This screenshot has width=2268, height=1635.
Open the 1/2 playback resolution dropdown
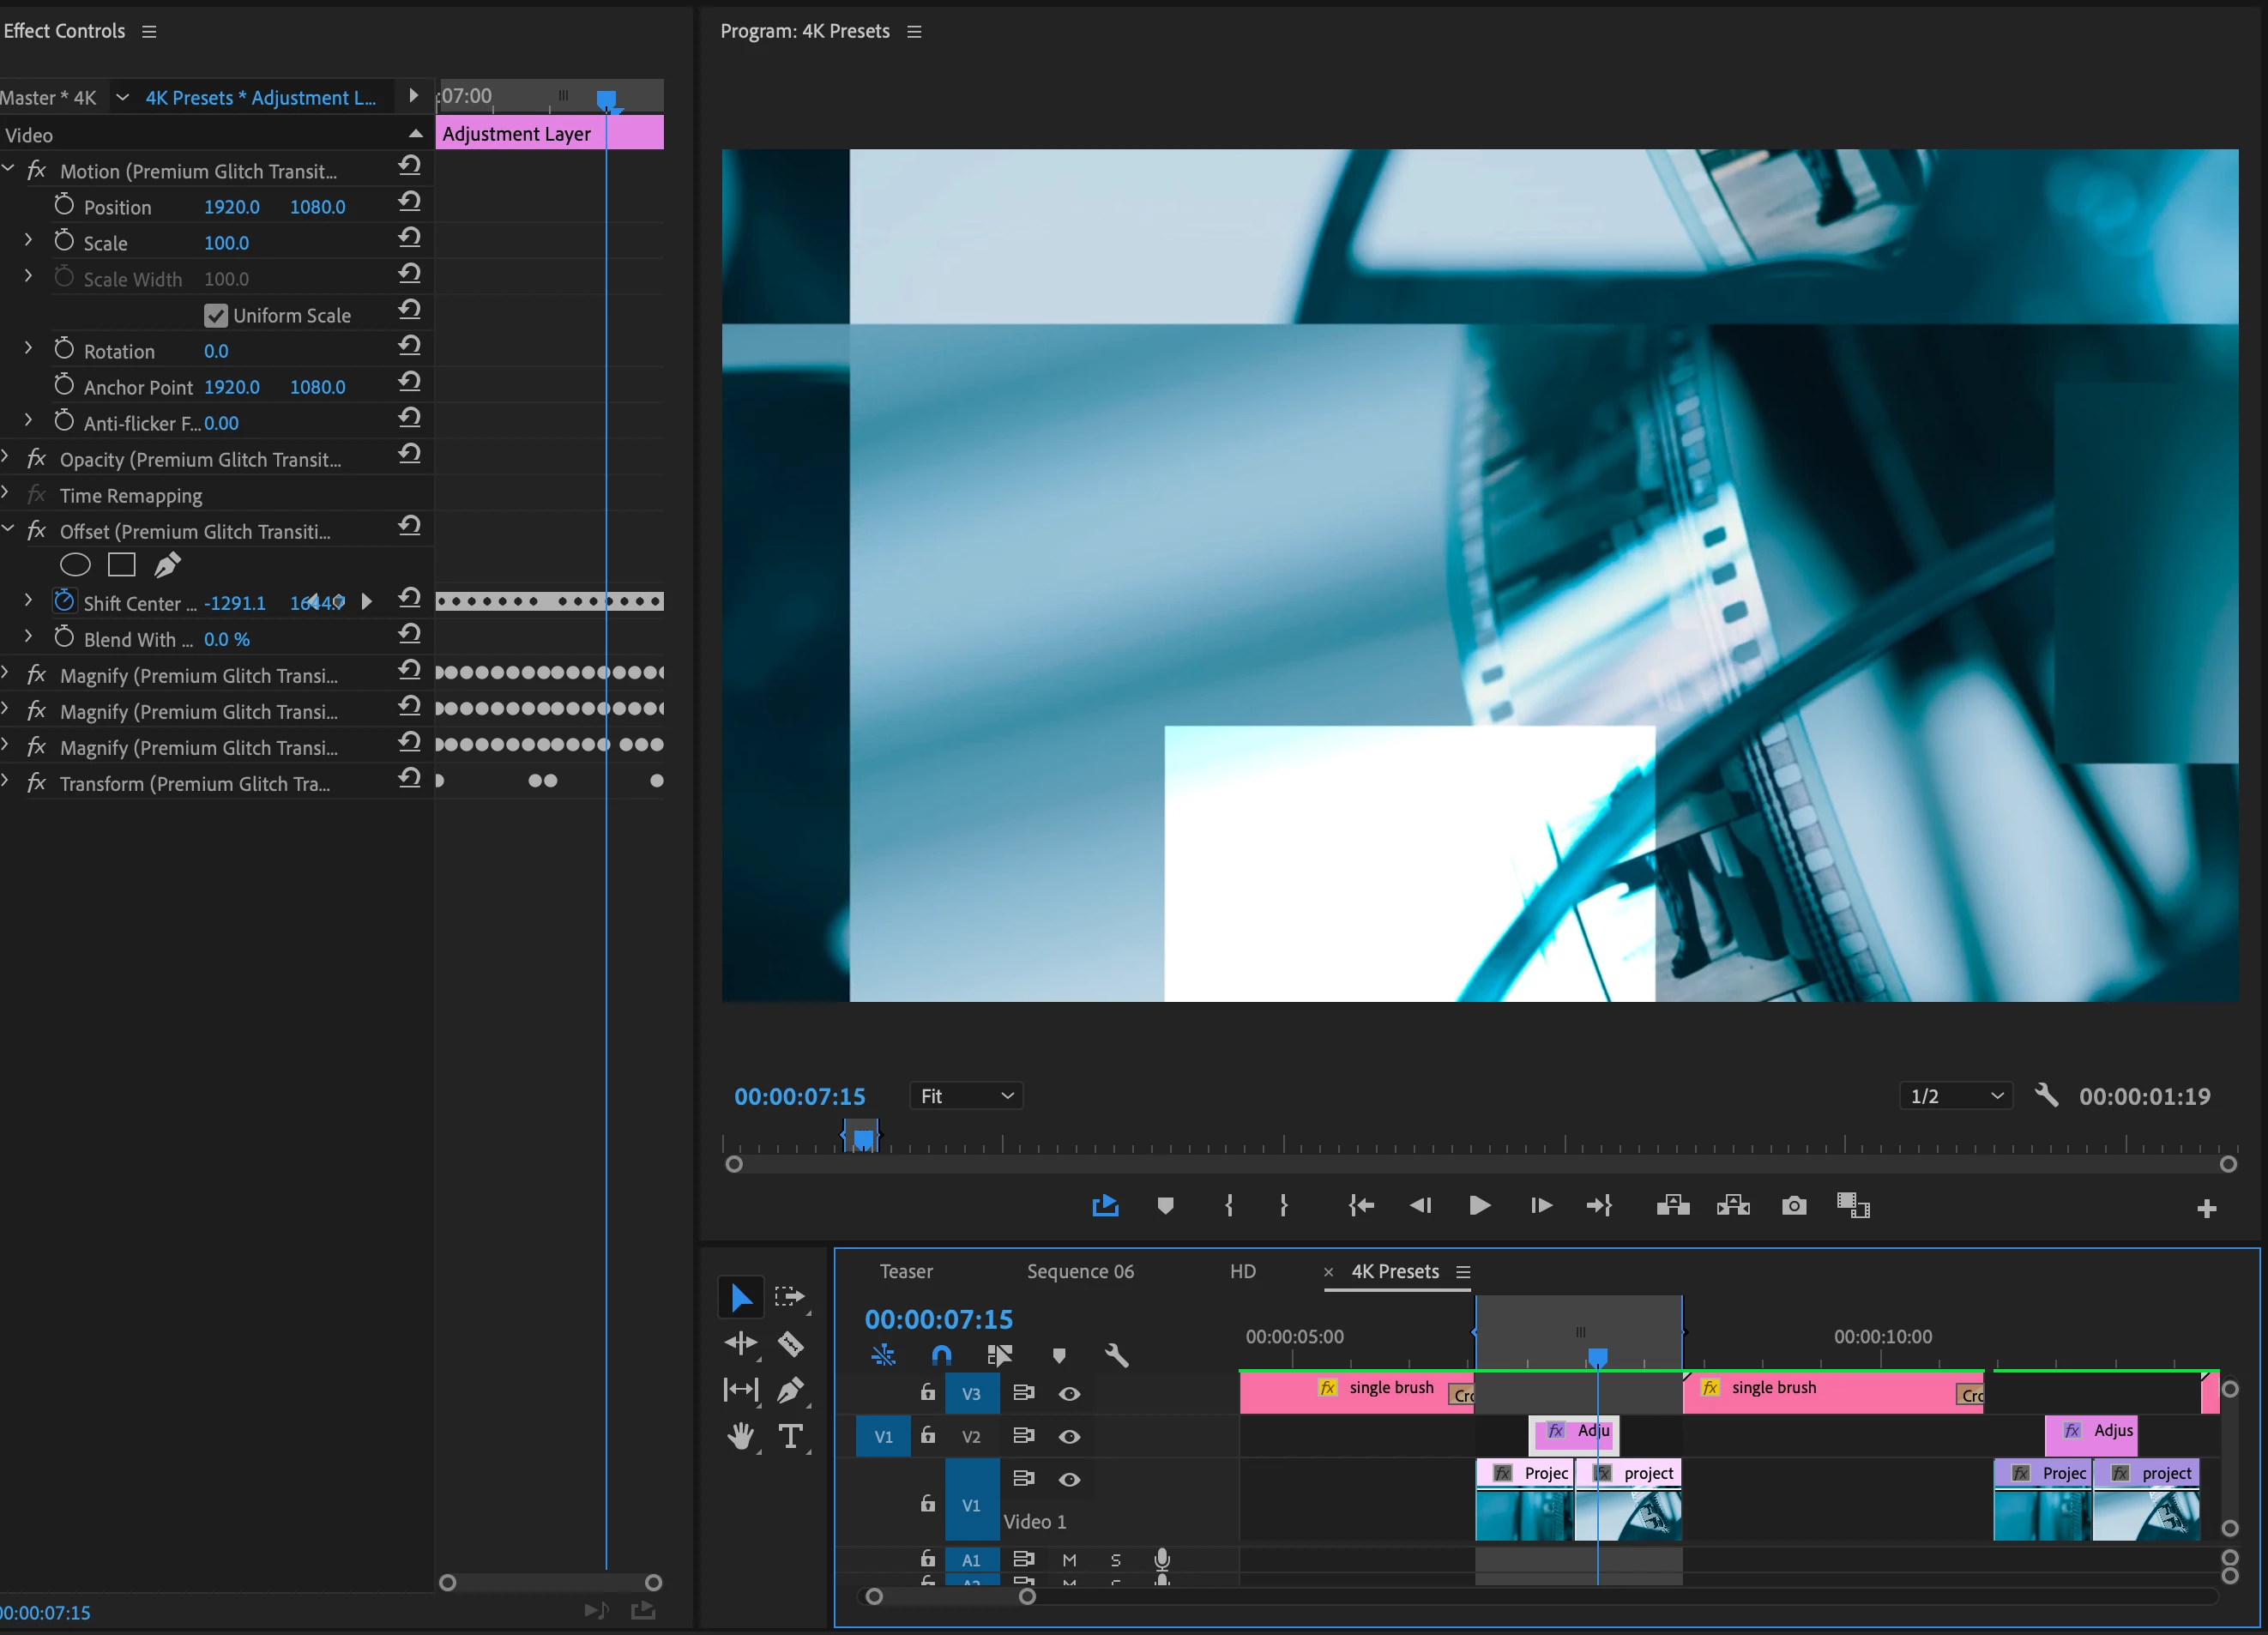point(1956,1096)
